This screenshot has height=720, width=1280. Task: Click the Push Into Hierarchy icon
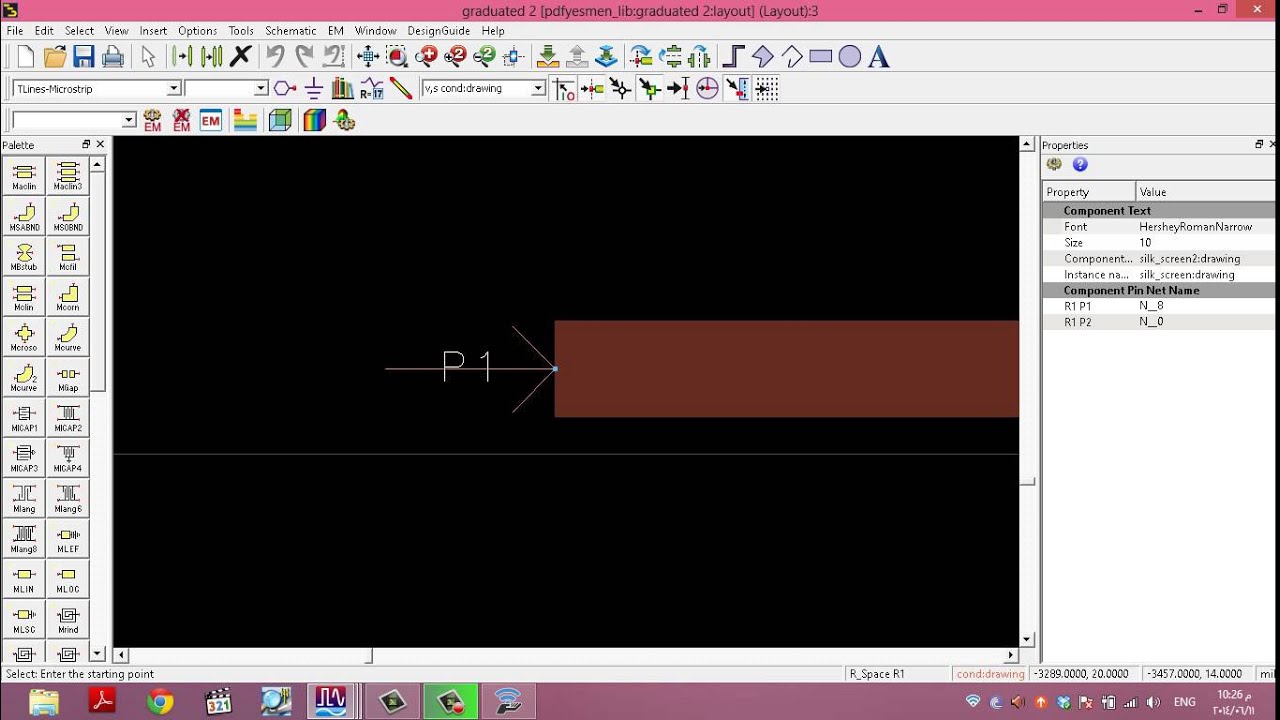[x=547, y=57]
